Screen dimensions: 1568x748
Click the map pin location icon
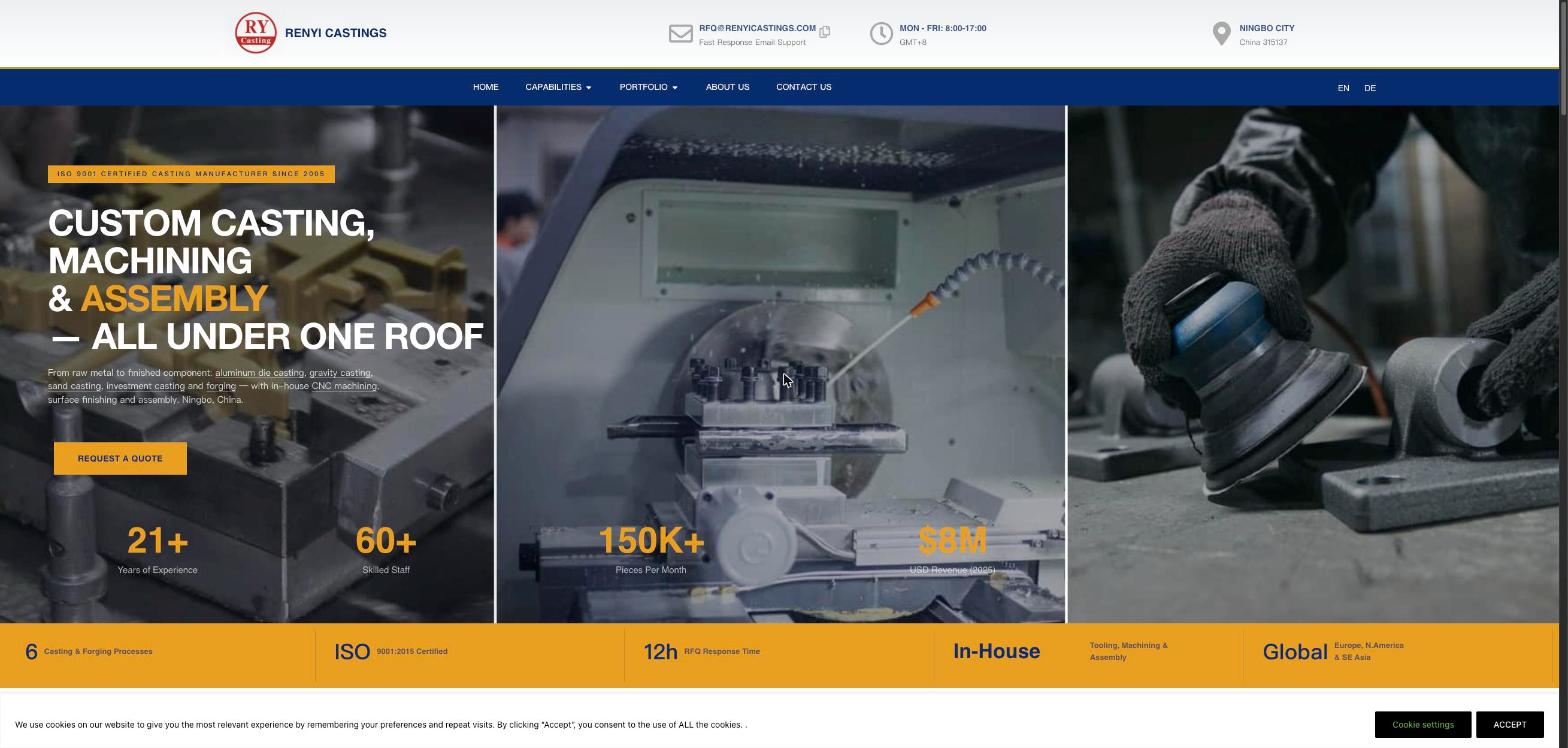coord(1221,34)
